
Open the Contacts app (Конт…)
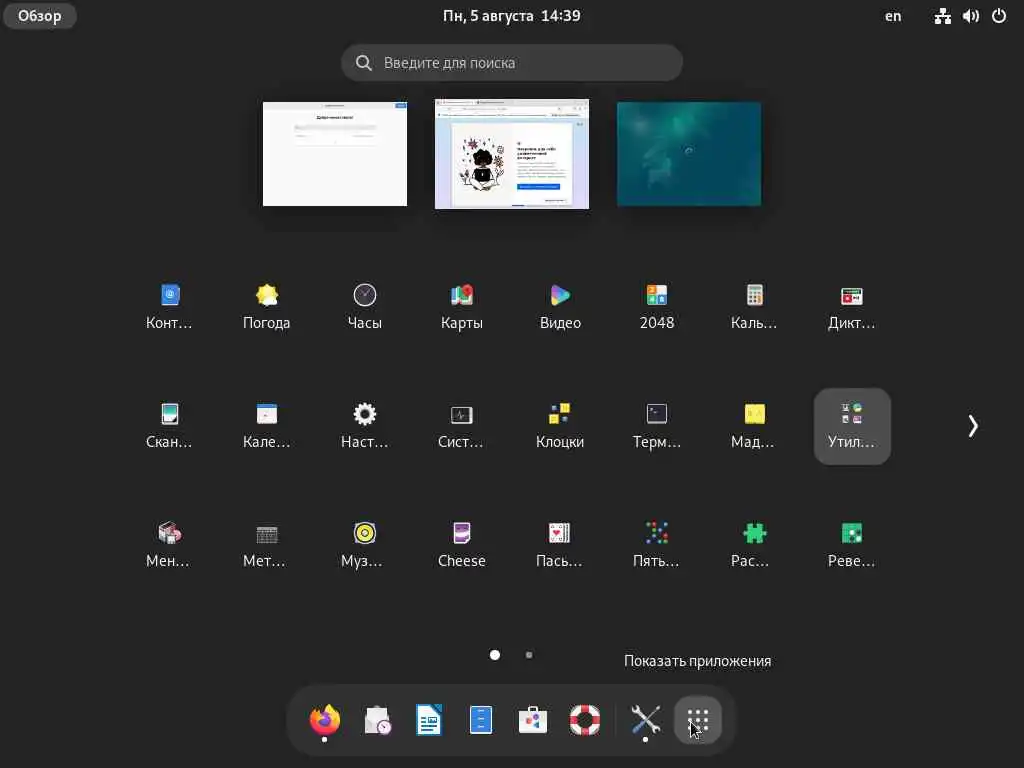point(169,306)
